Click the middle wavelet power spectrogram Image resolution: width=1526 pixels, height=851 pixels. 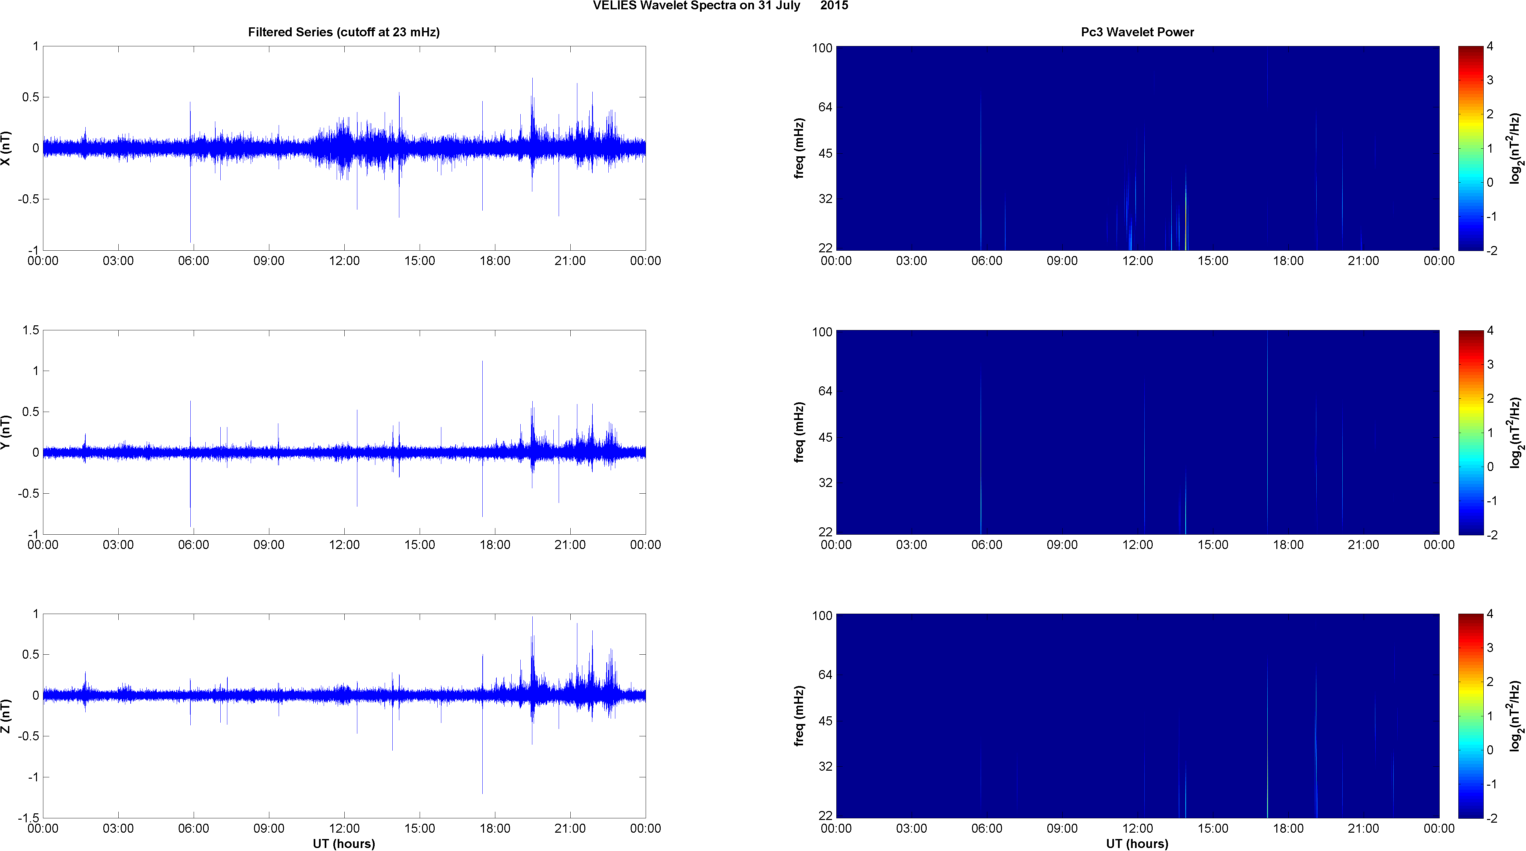(x=1137, y=432)
